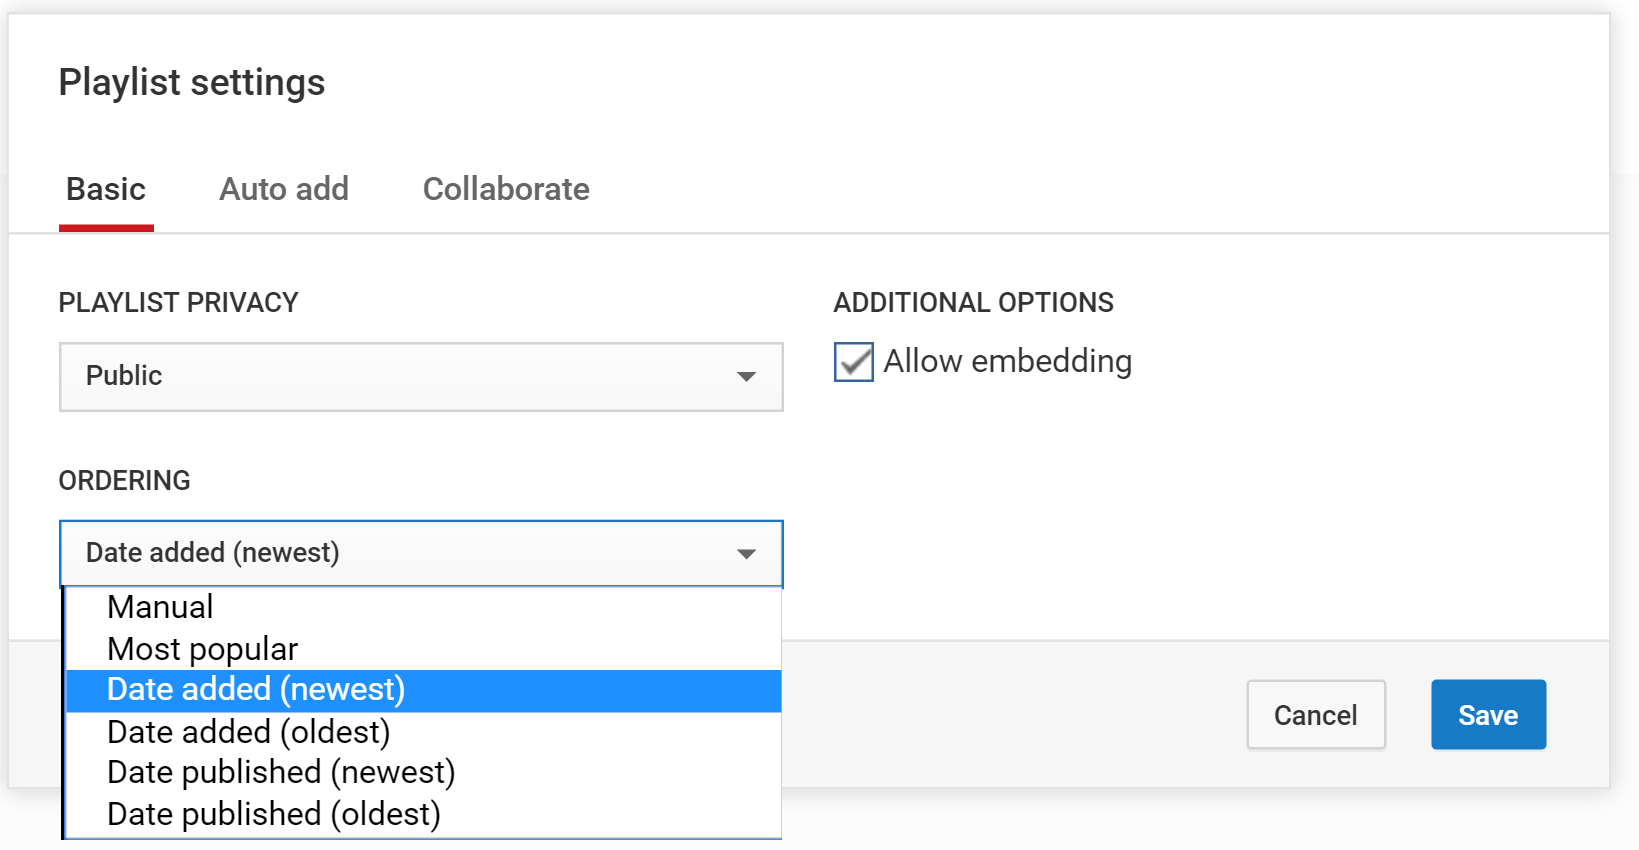Select Manual ordering option
Viewport: 1639px width, 850px height.
tap(423, 607)
